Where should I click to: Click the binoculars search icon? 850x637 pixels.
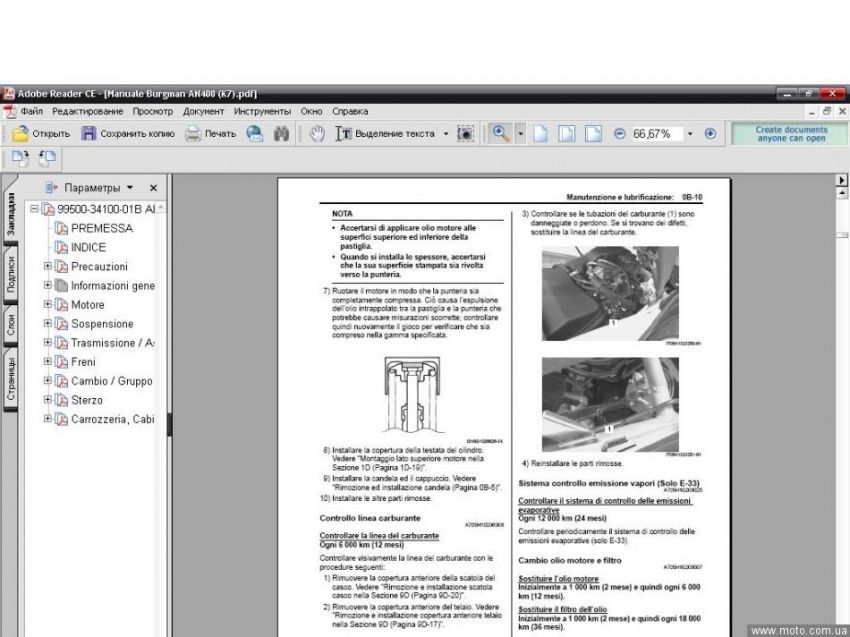[281, 133]
